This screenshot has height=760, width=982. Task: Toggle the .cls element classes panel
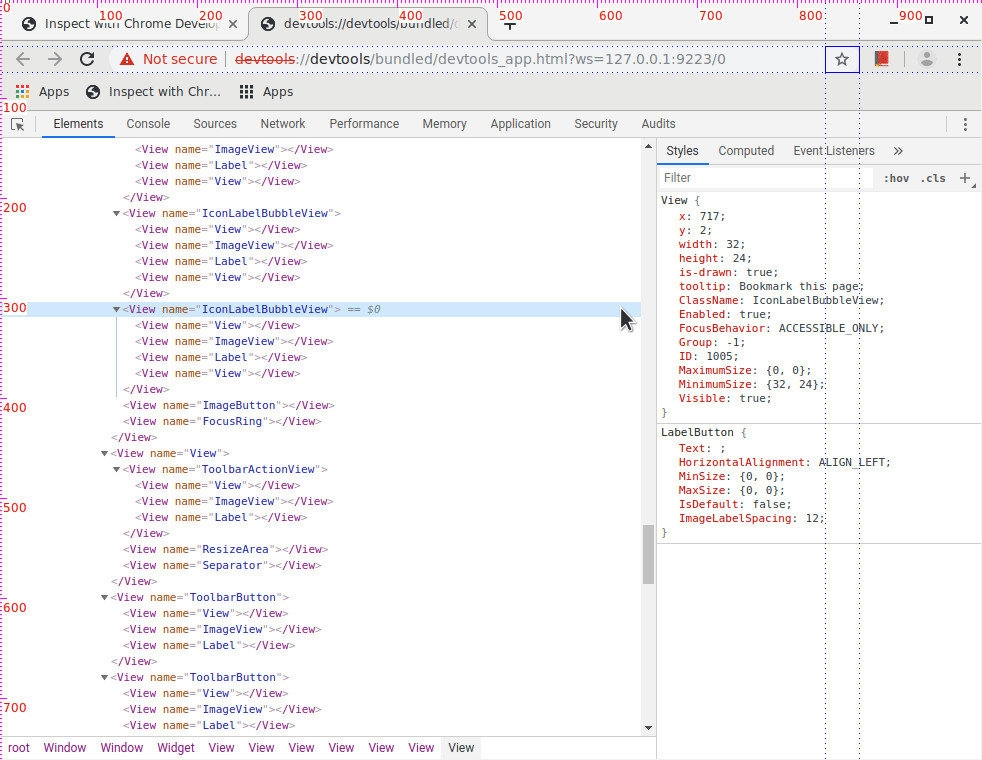pyautogui.click(x=933, y=178)
